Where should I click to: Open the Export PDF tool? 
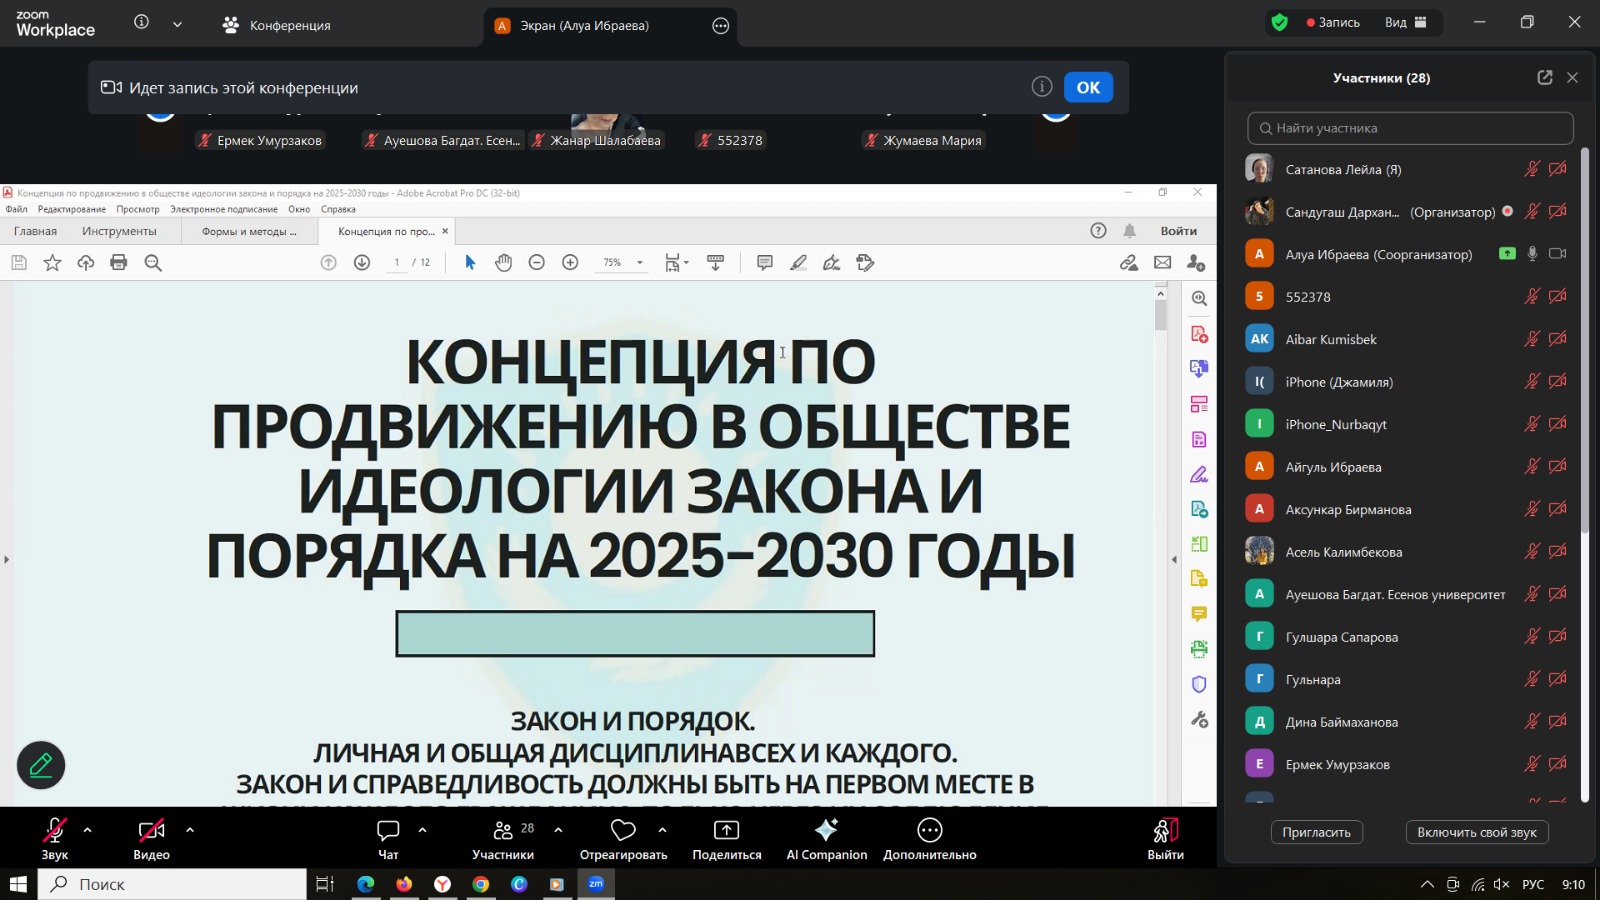click(1198, 510)
